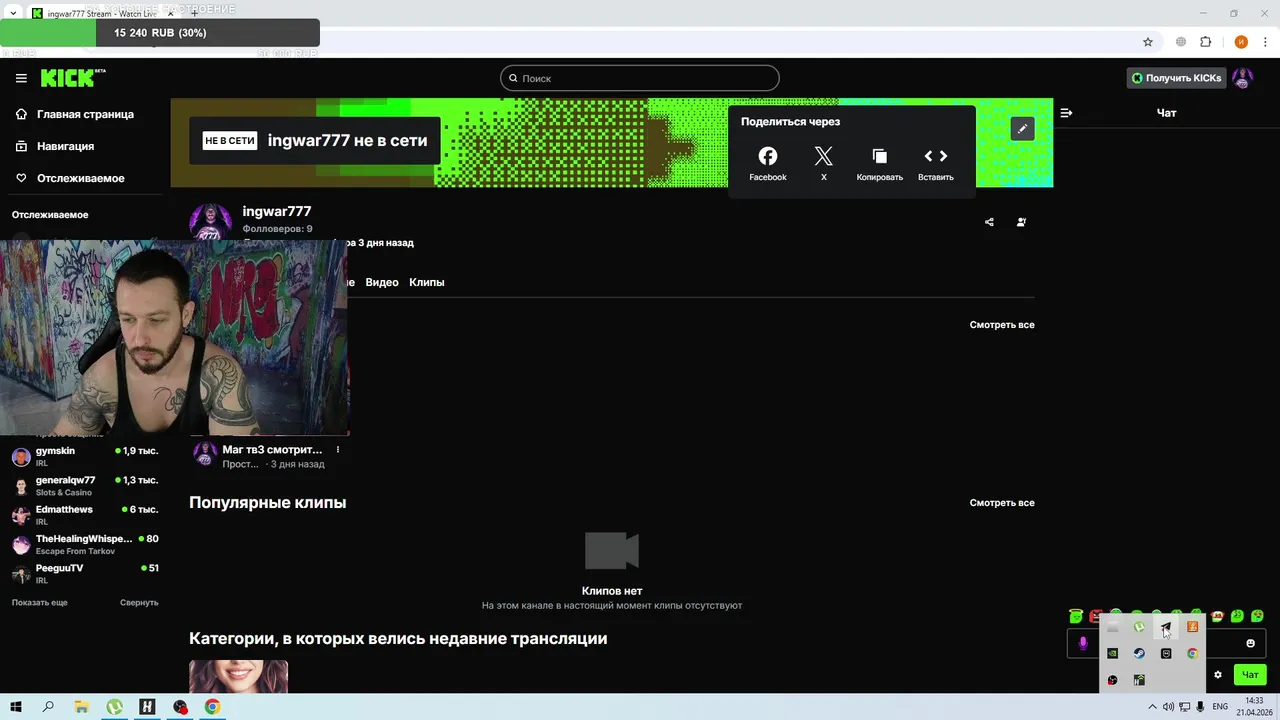Open Навигация in sidebar
The image size is (1280, 720).
pos(65,146)
